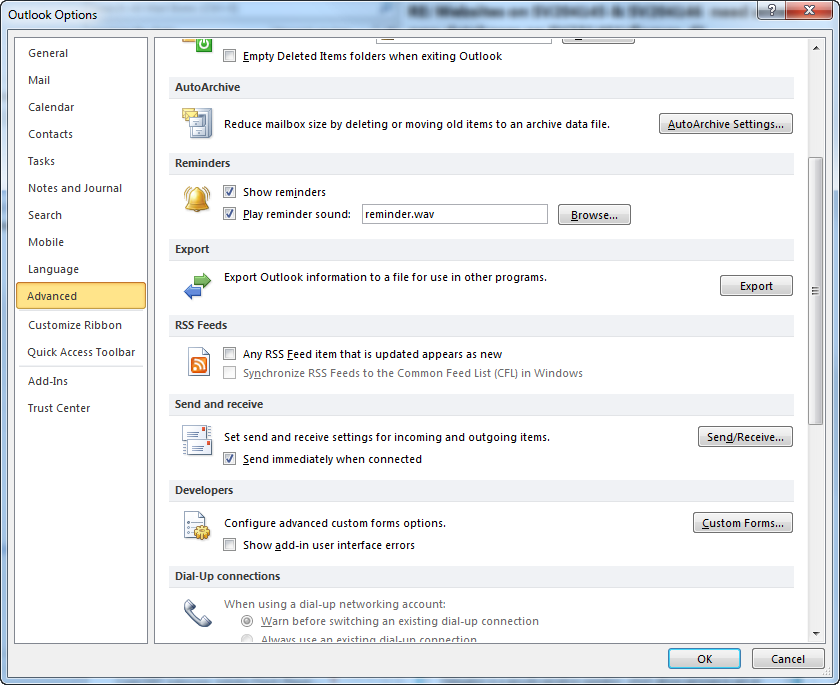The width and height of the screenshot is (840, 685).
Task: Click the vertical scrollbar thumb
Action: click(x=815, y=291)
